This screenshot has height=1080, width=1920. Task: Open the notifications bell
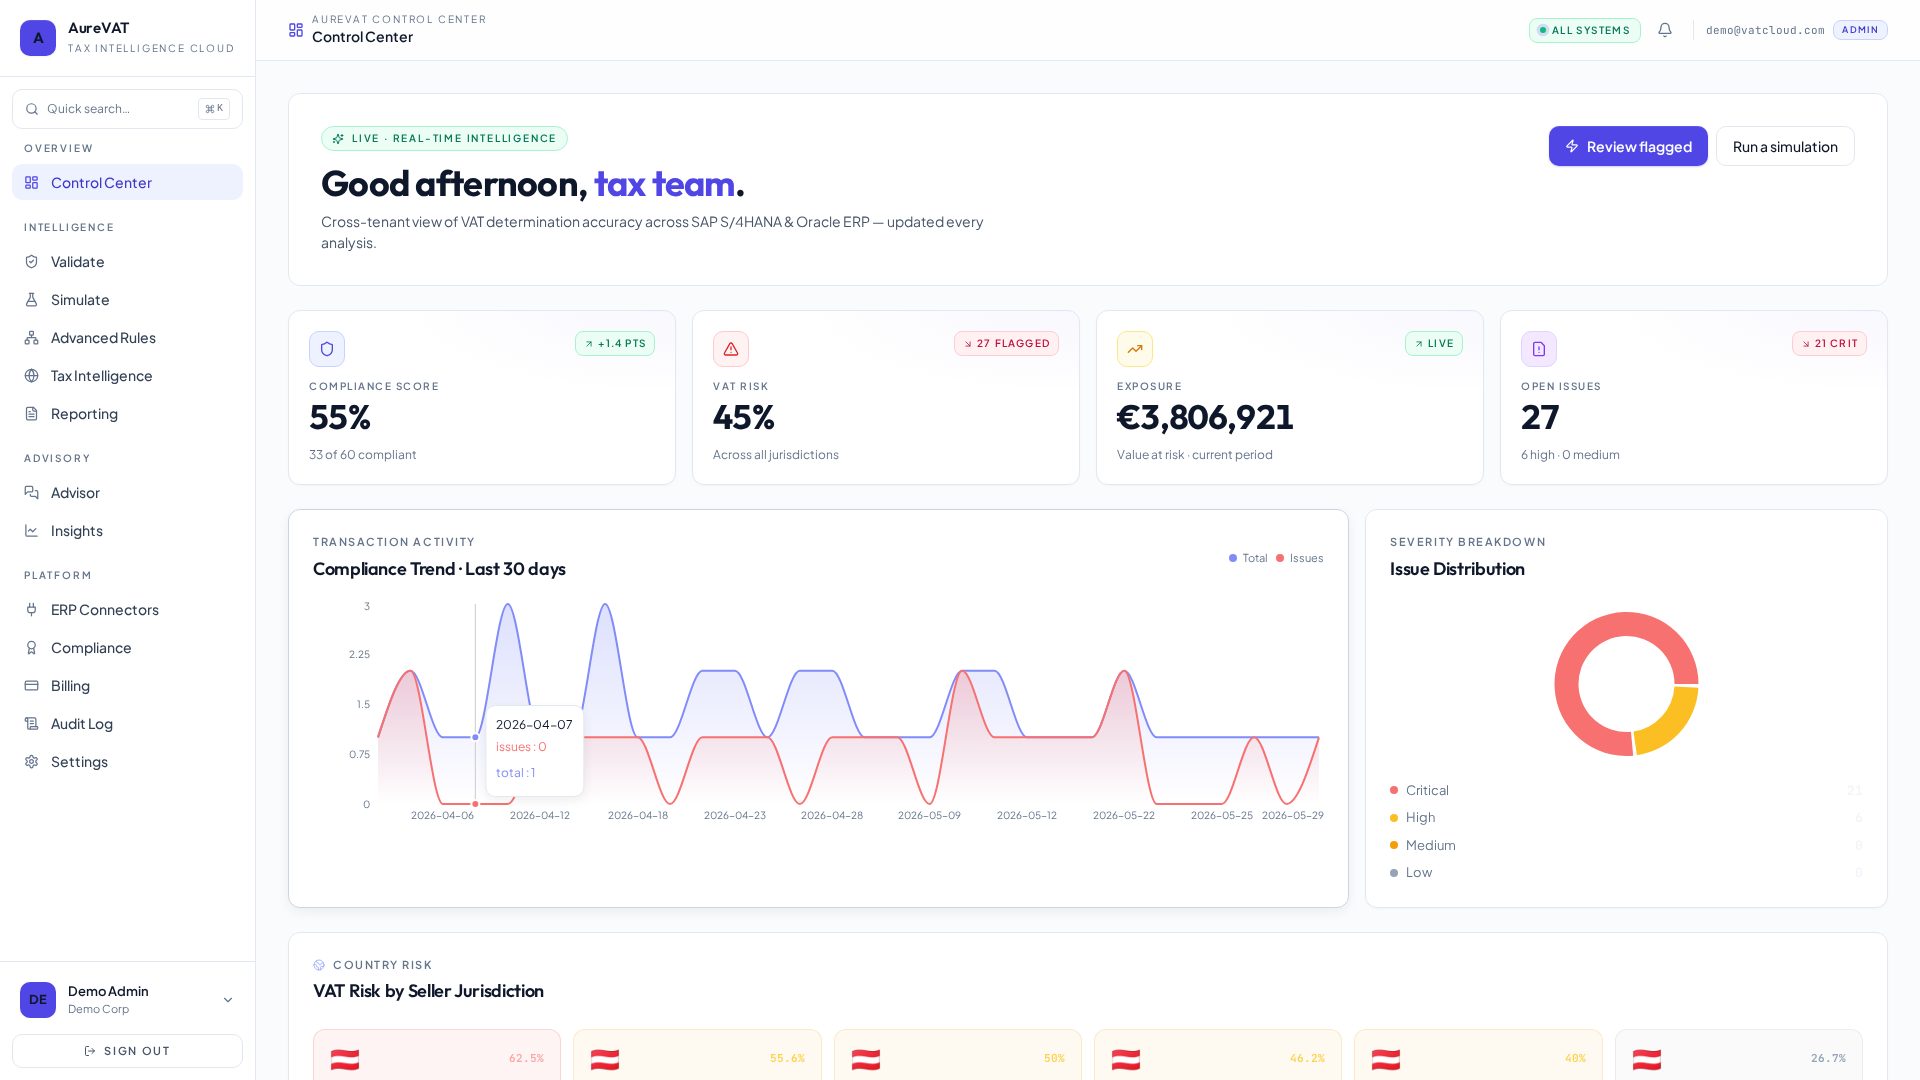(1665, 30)
